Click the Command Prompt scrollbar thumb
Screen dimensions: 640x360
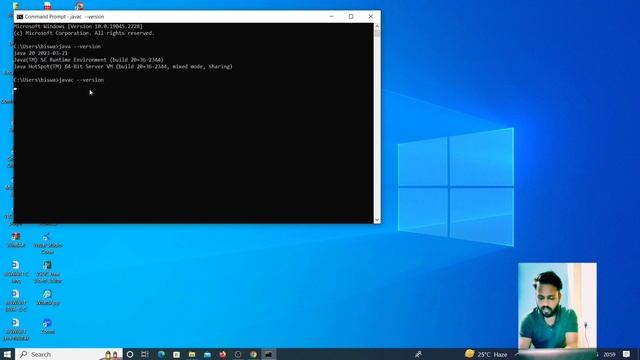click(x=377, y=34)
